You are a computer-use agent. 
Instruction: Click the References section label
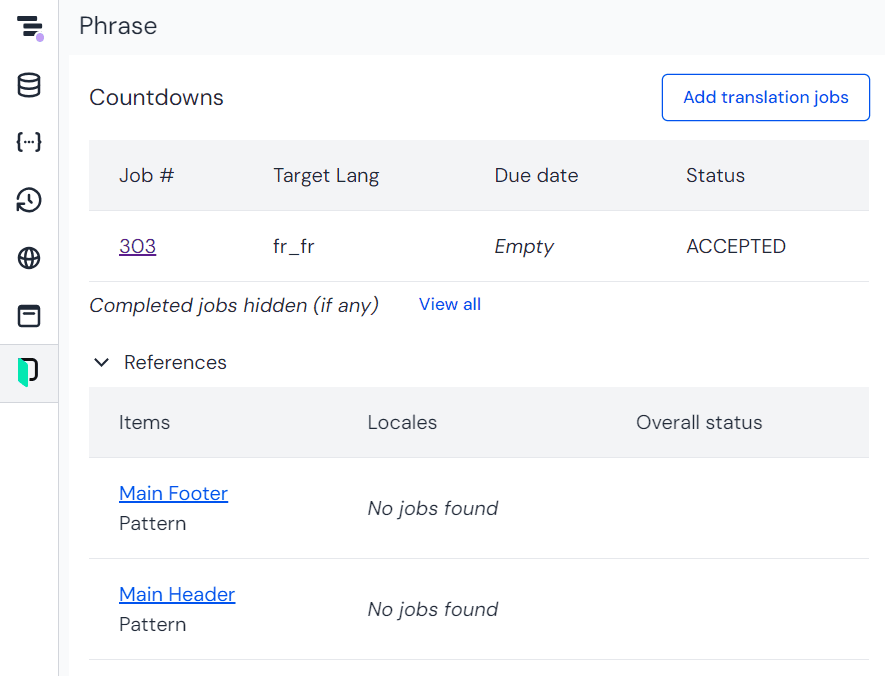click(x=175, y=362)
